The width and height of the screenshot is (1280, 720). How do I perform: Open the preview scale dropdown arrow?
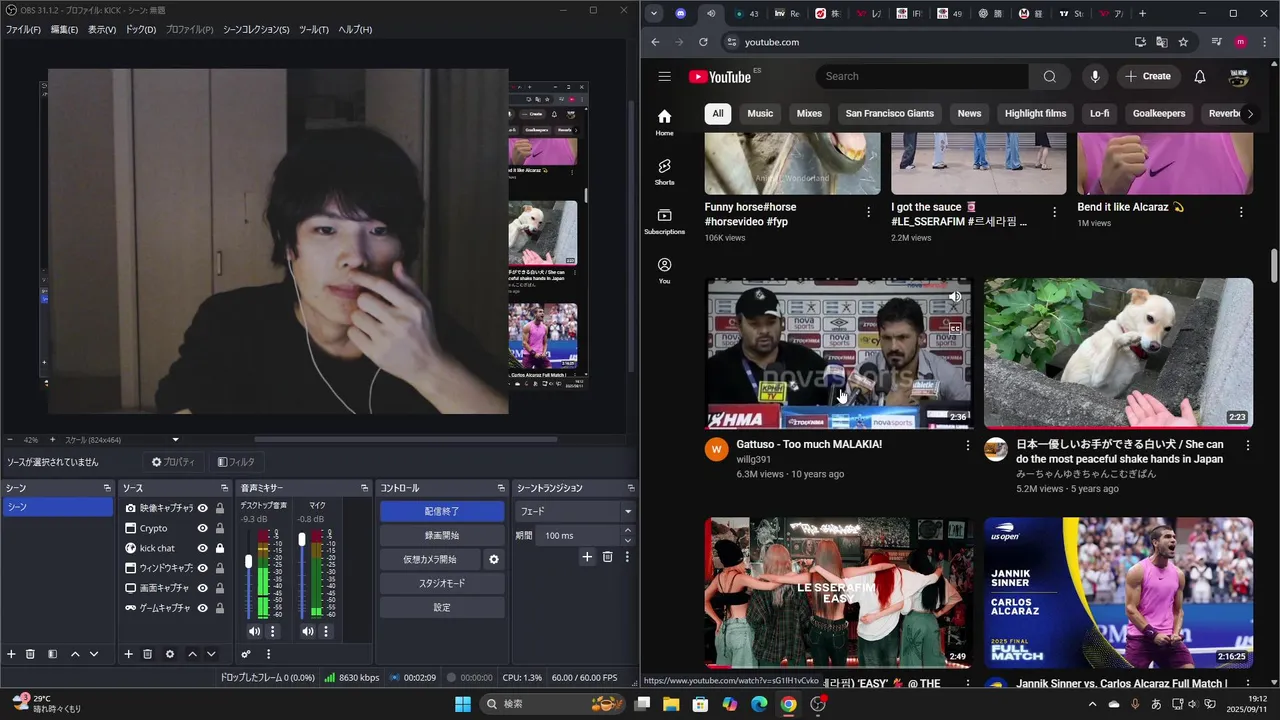click(176, 440)
